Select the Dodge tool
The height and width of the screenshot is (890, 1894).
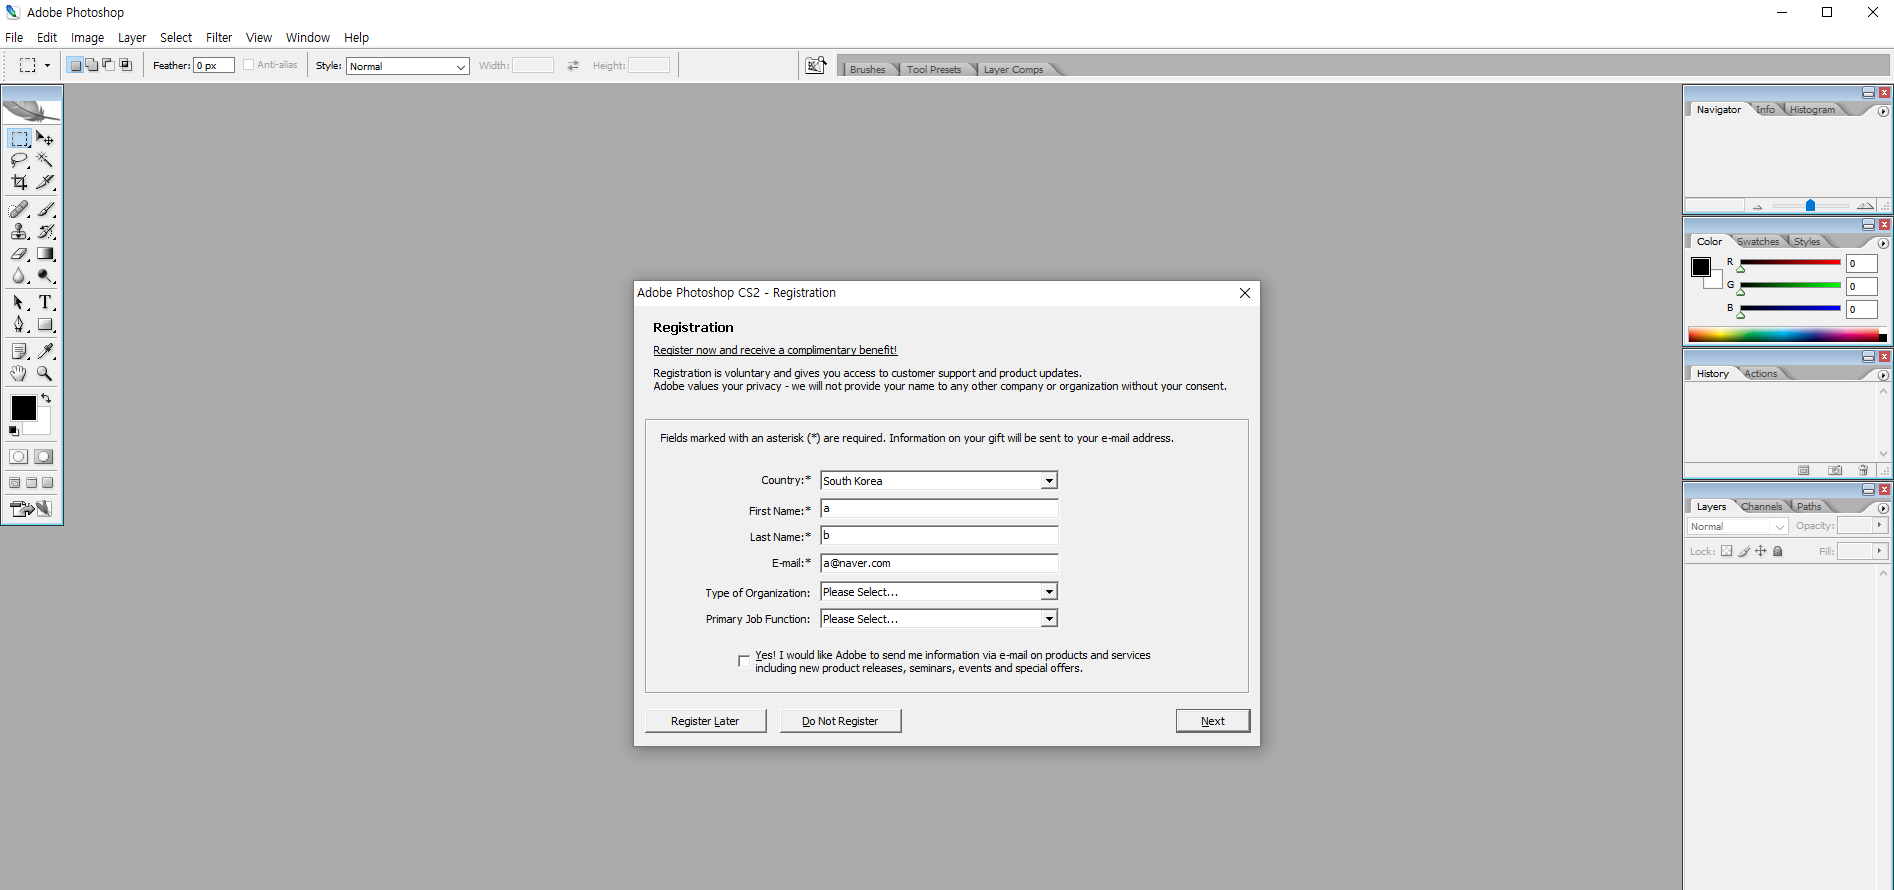45,276
